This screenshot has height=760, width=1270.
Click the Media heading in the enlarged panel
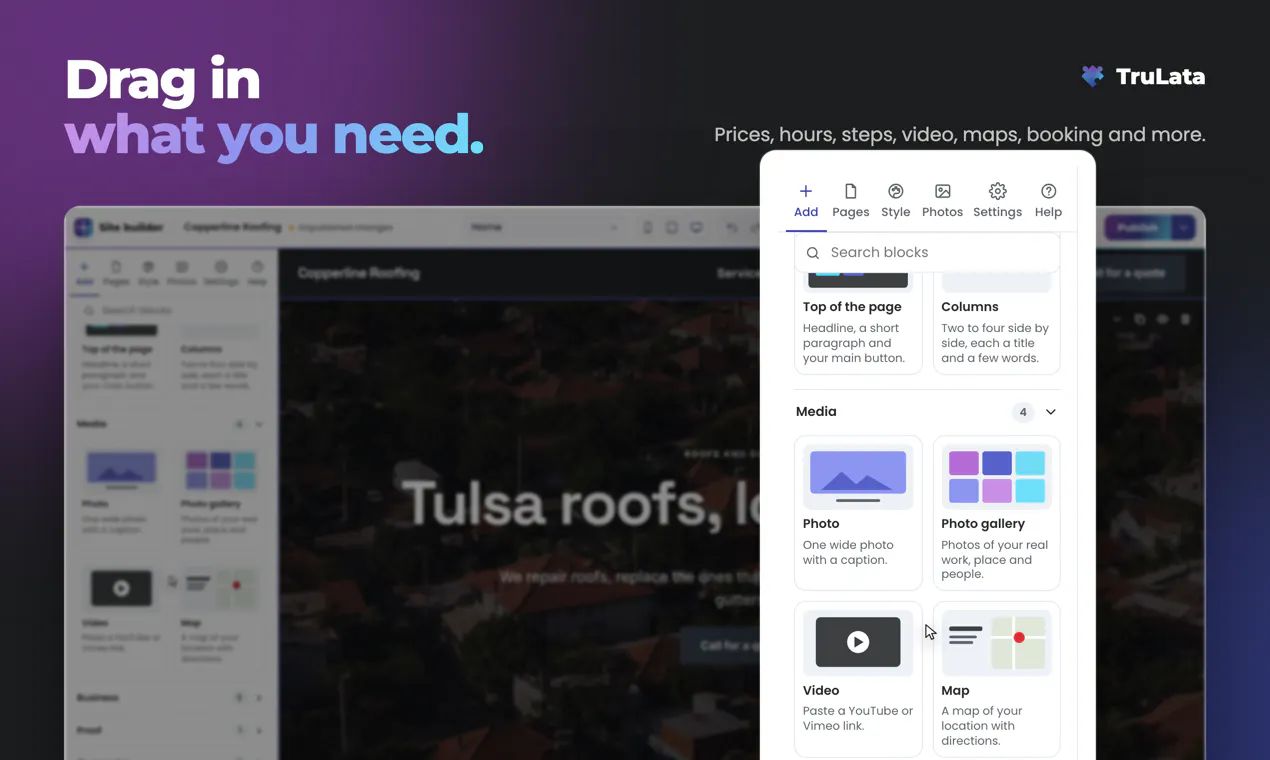click(x=816, y=412)
